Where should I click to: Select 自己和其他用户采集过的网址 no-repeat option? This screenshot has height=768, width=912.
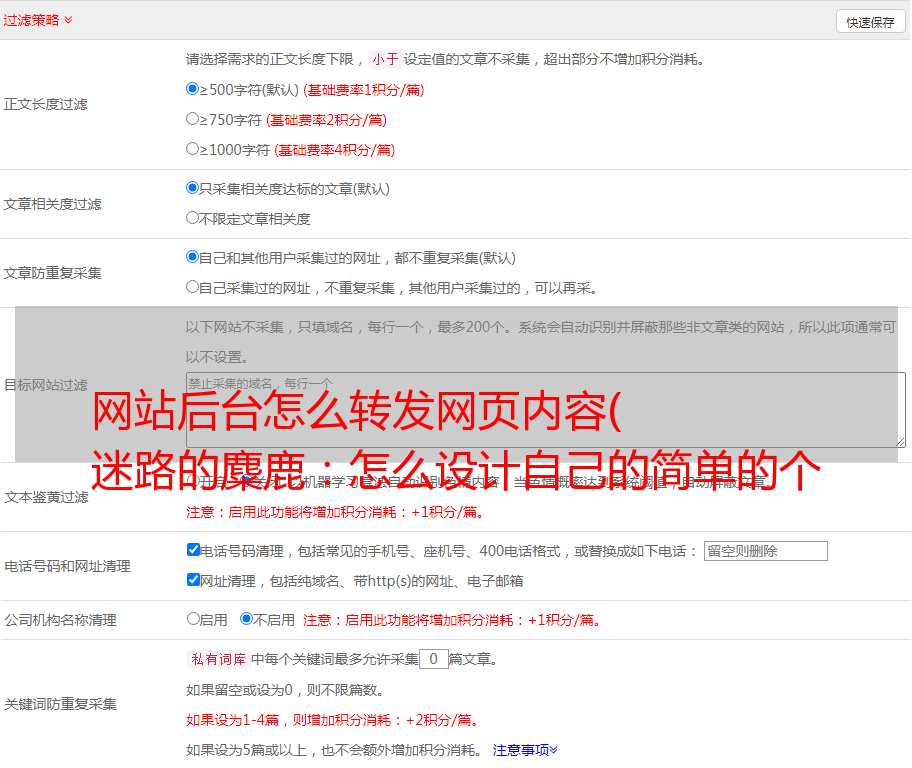click(x=193, y=257)
